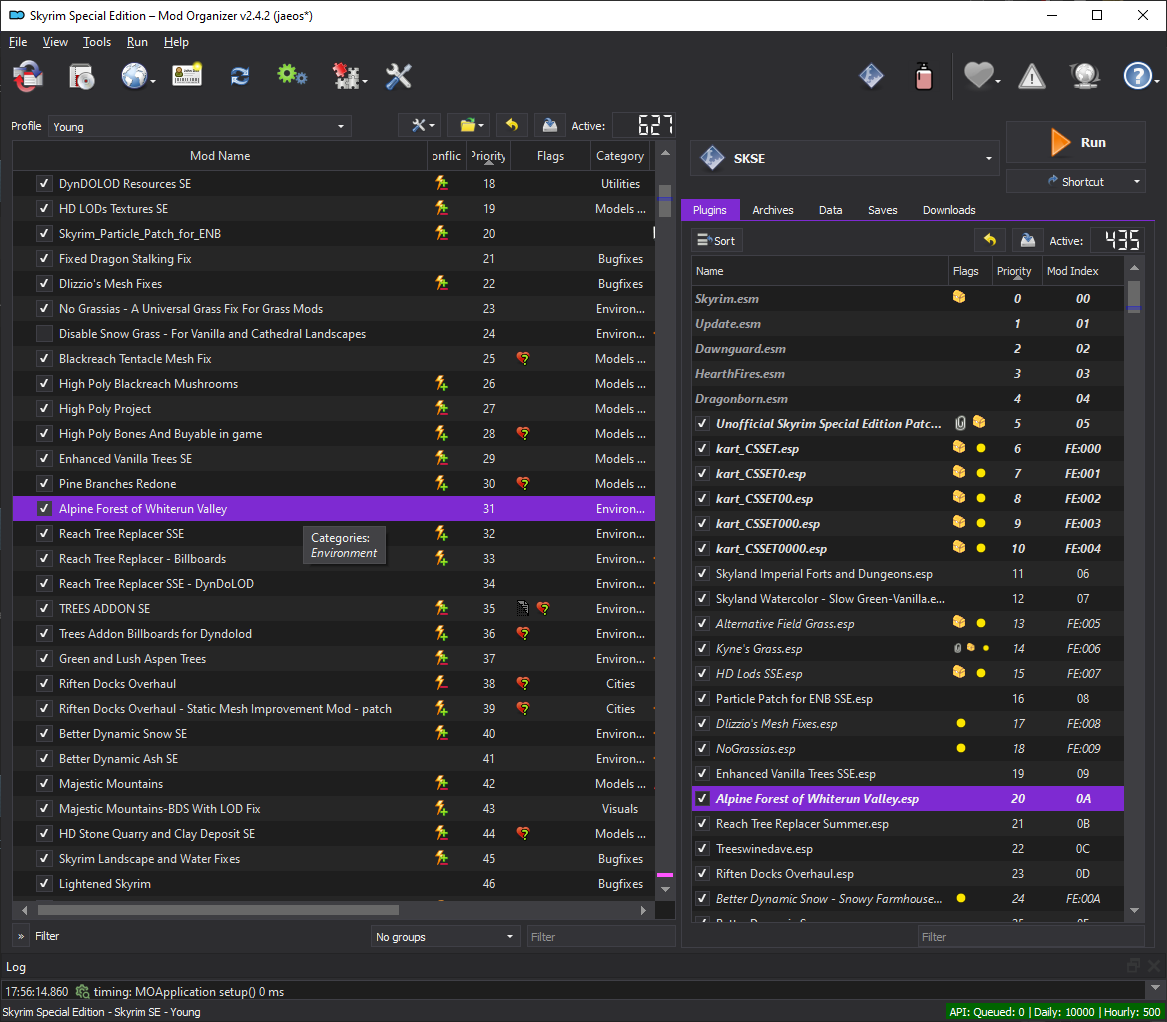This screenshot has width=1167, height=1022.
Task: Select the High Poly Project mod row
Action: coord(333,409)
